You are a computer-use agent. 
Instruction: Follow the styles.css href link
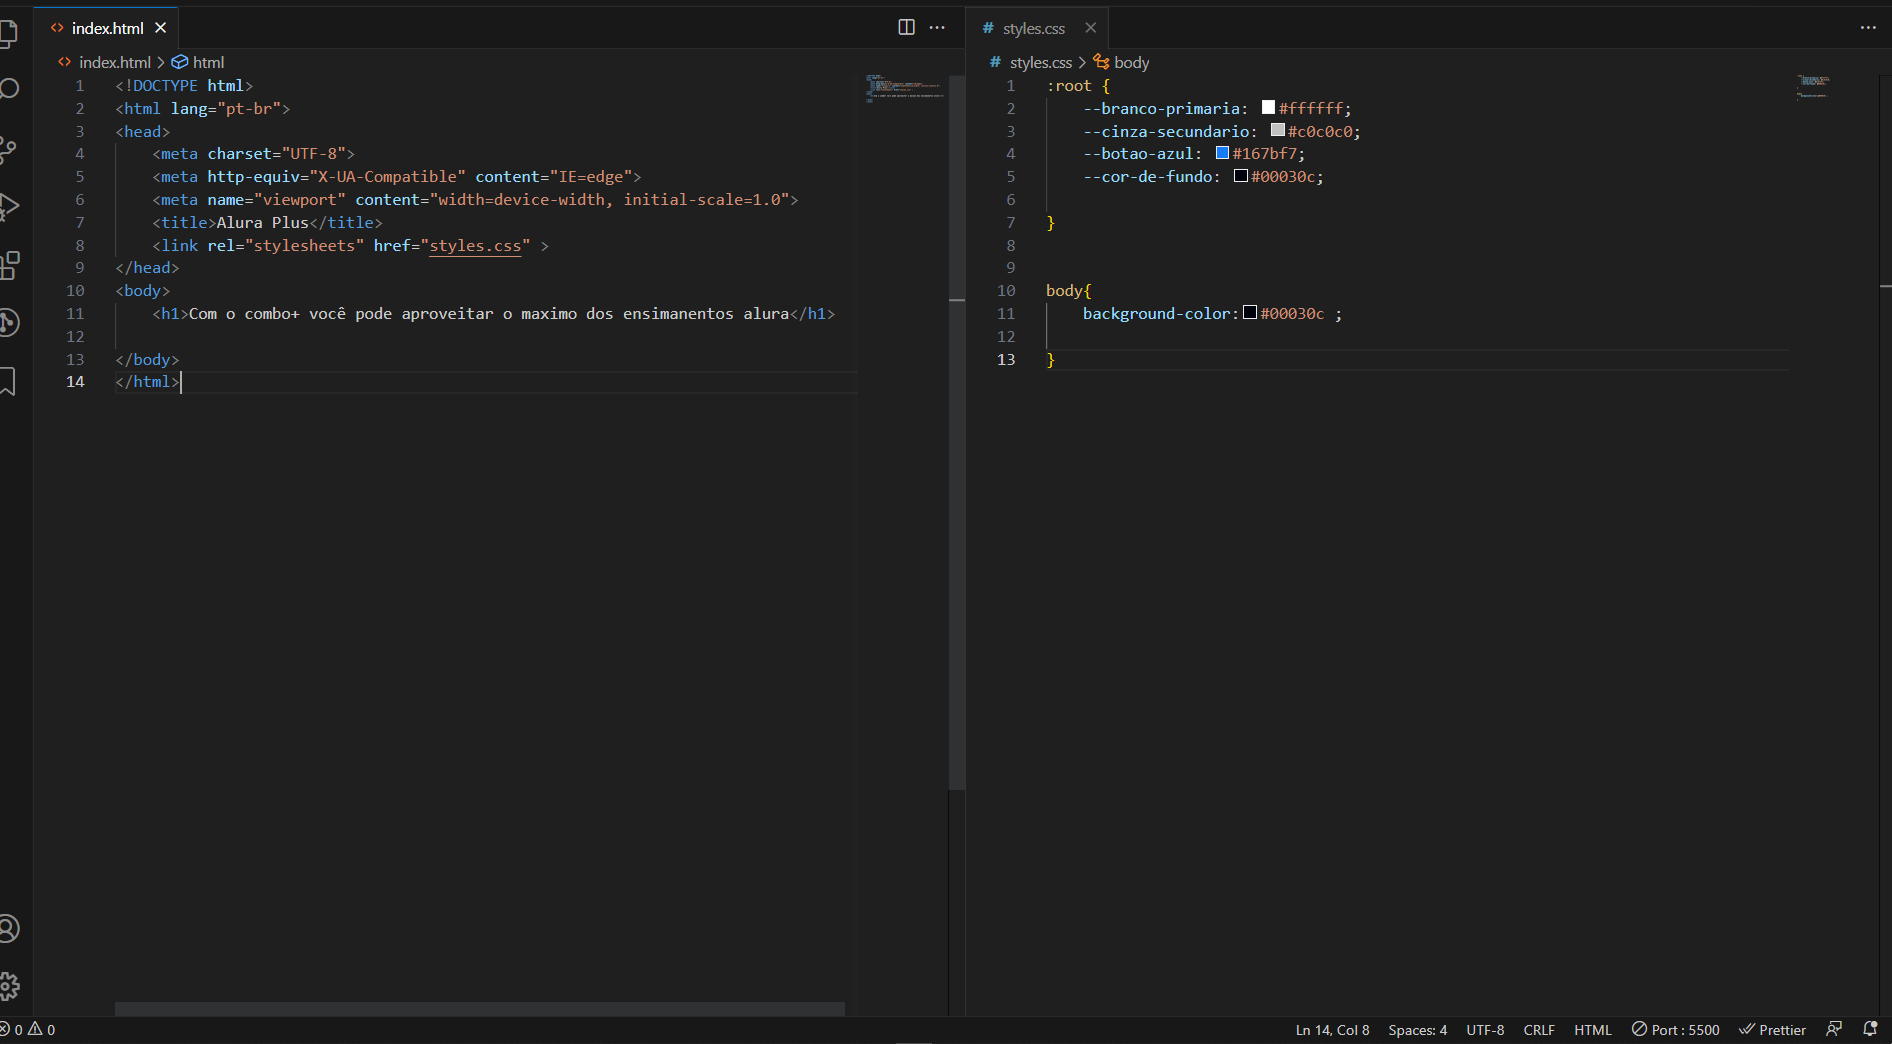475,246
